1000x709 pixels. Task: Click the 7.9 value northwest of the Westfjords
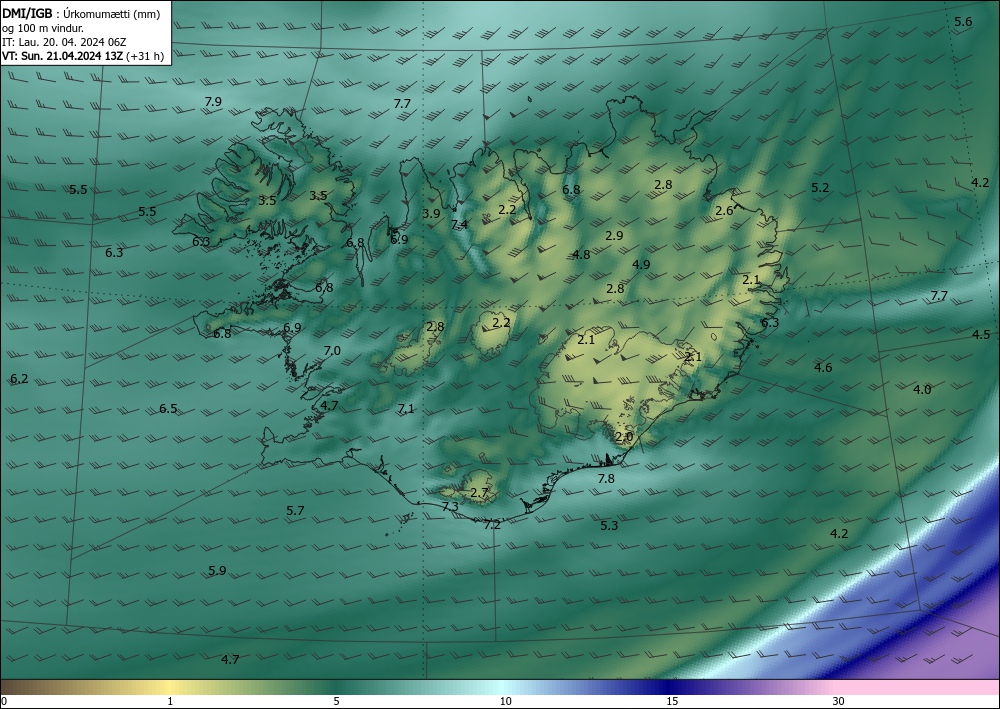[213, 101]
